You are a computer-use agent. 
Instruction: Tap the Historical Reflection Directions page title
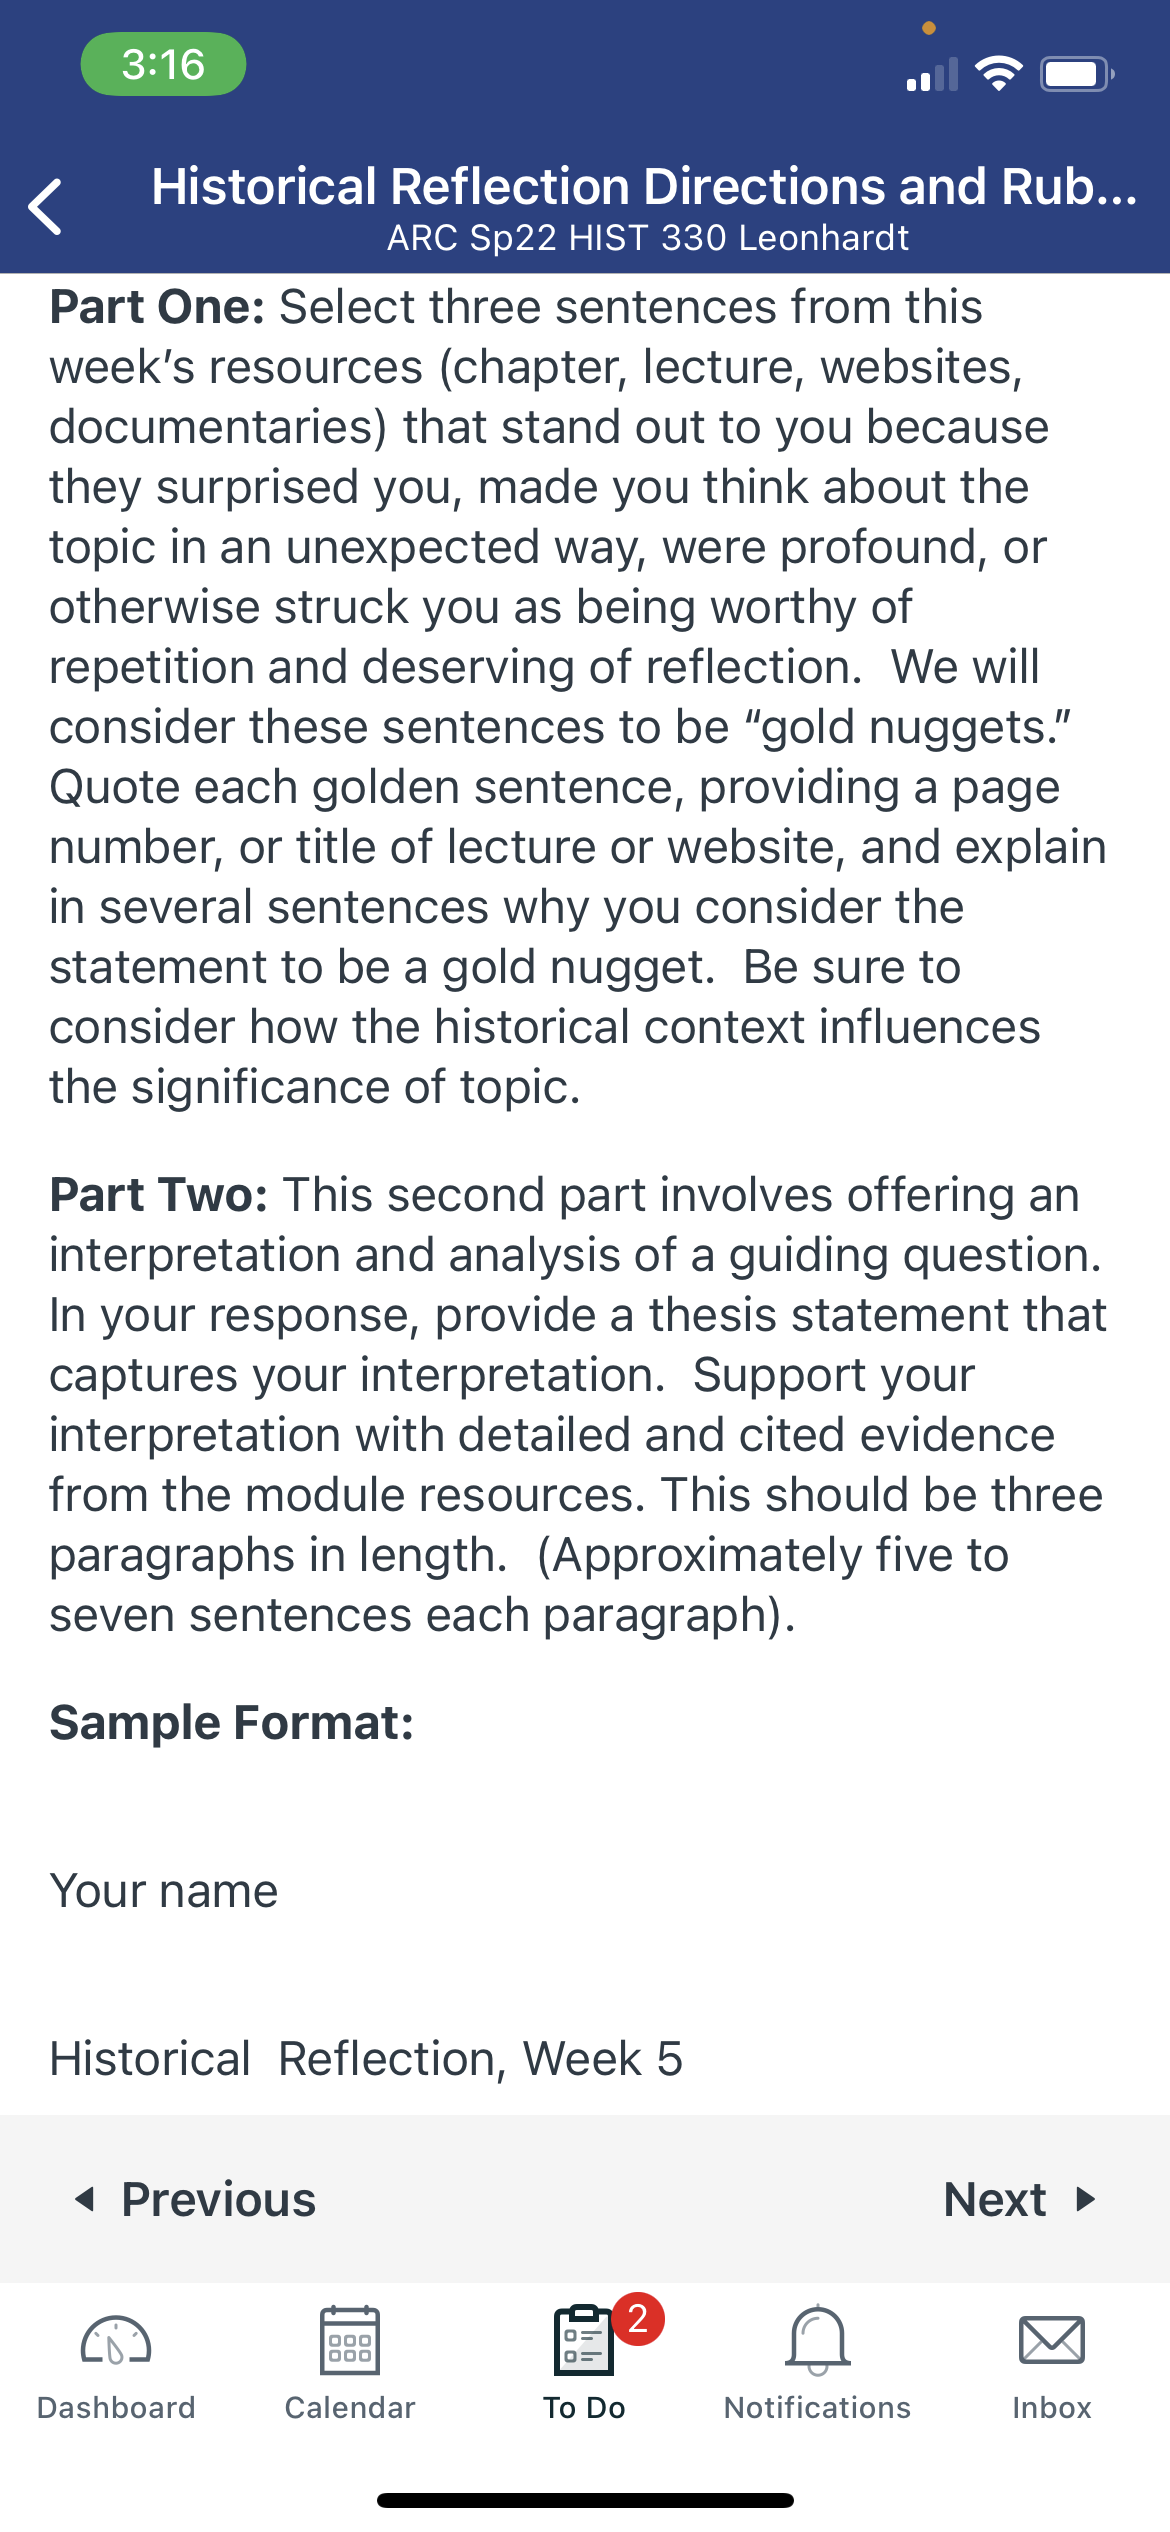(x=645, y=186)
